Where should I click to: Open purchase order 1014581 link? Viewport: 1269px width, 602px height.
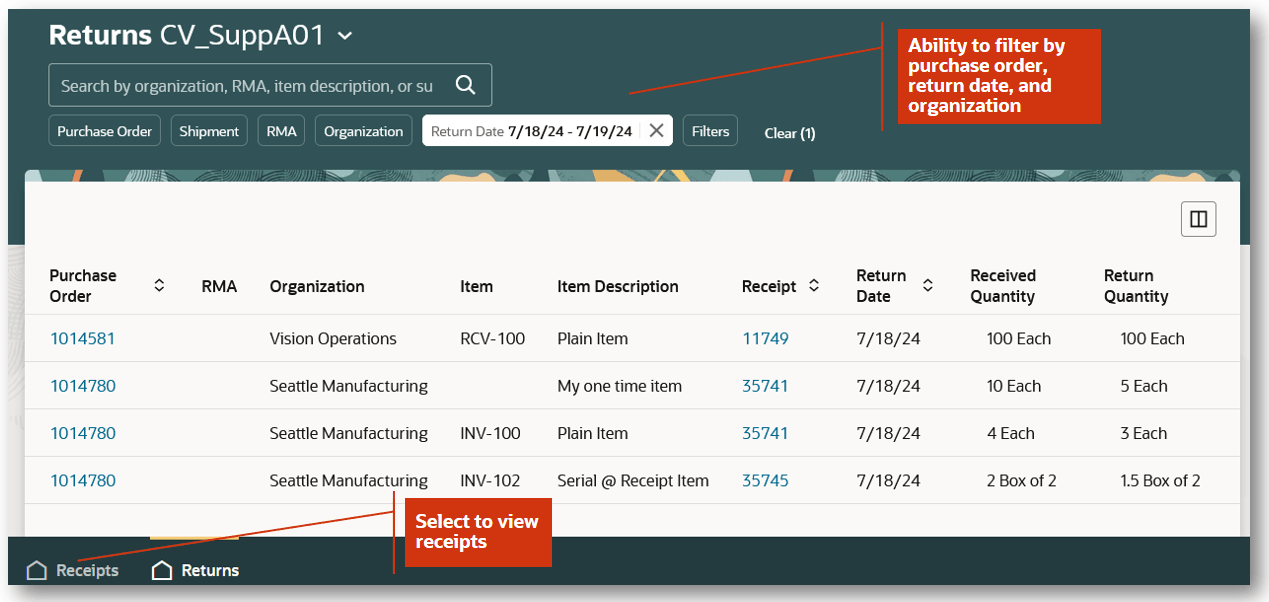(83, 339)
